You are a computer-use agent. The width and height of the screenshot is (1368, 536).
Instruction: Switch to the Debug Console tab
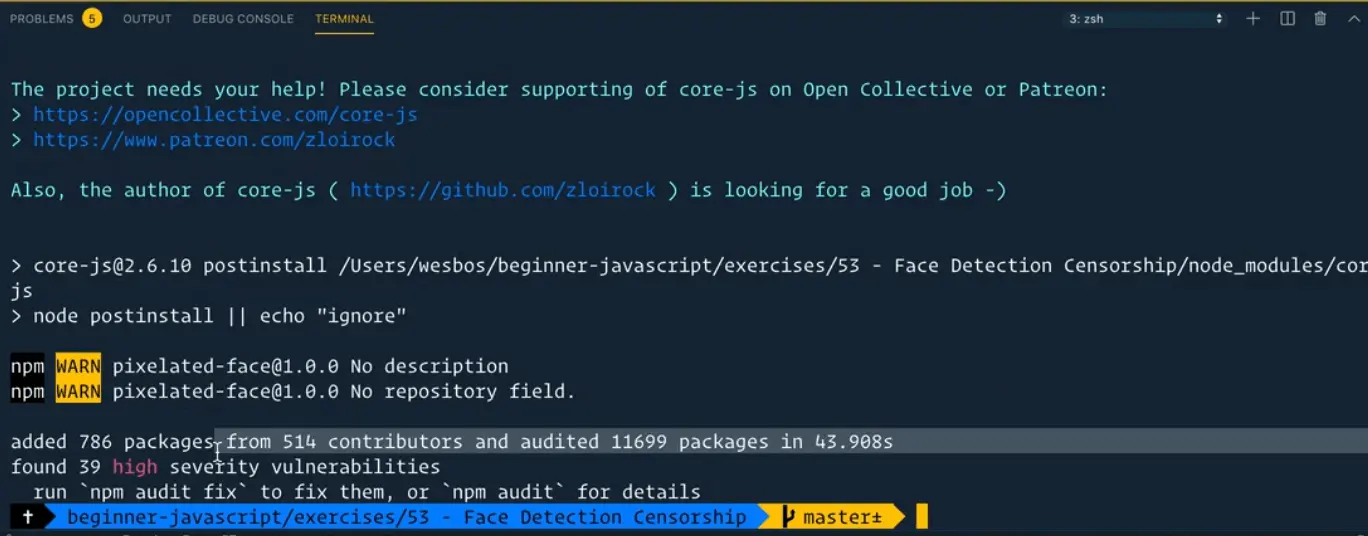pyautogui.click(x=243, y=19)
